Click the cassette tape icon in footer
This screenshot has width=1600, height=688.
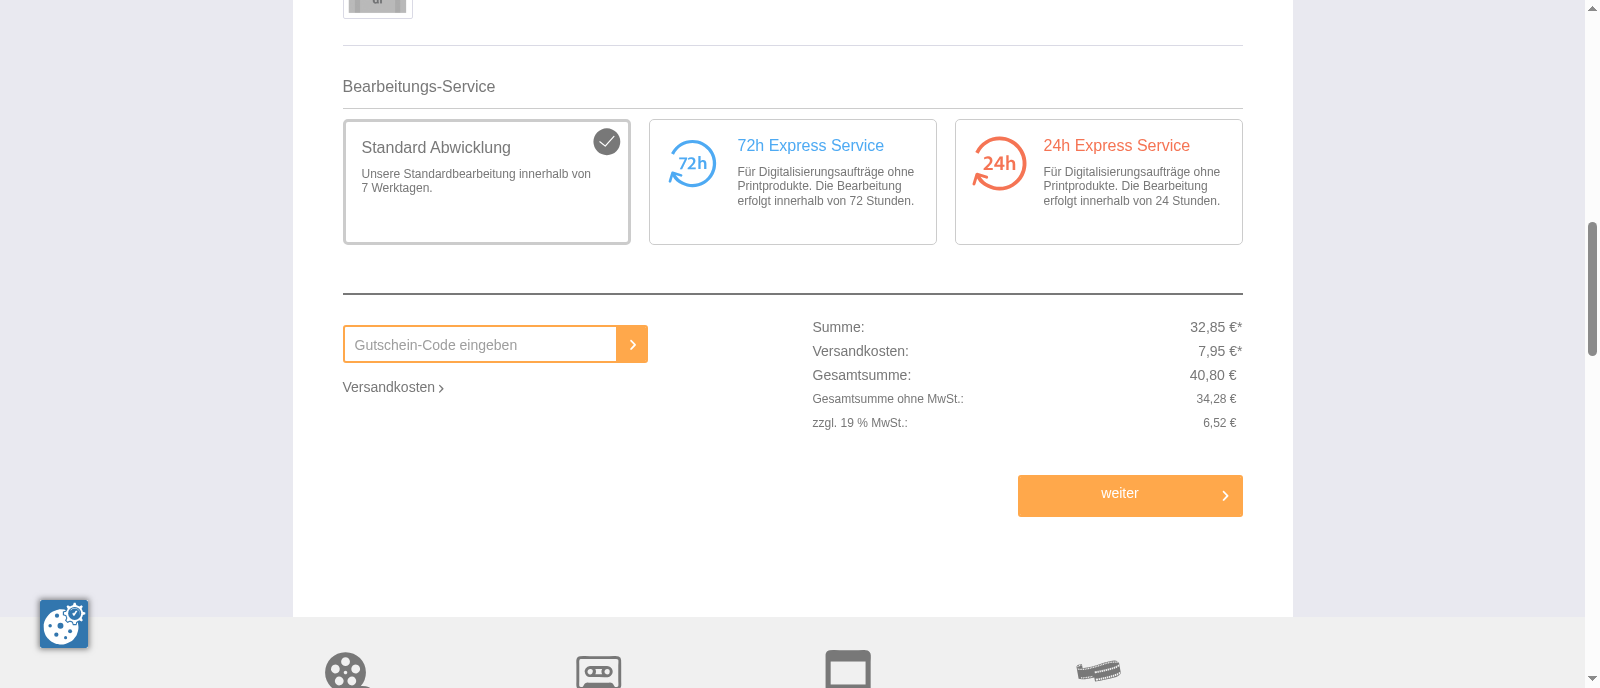[599, 672]
